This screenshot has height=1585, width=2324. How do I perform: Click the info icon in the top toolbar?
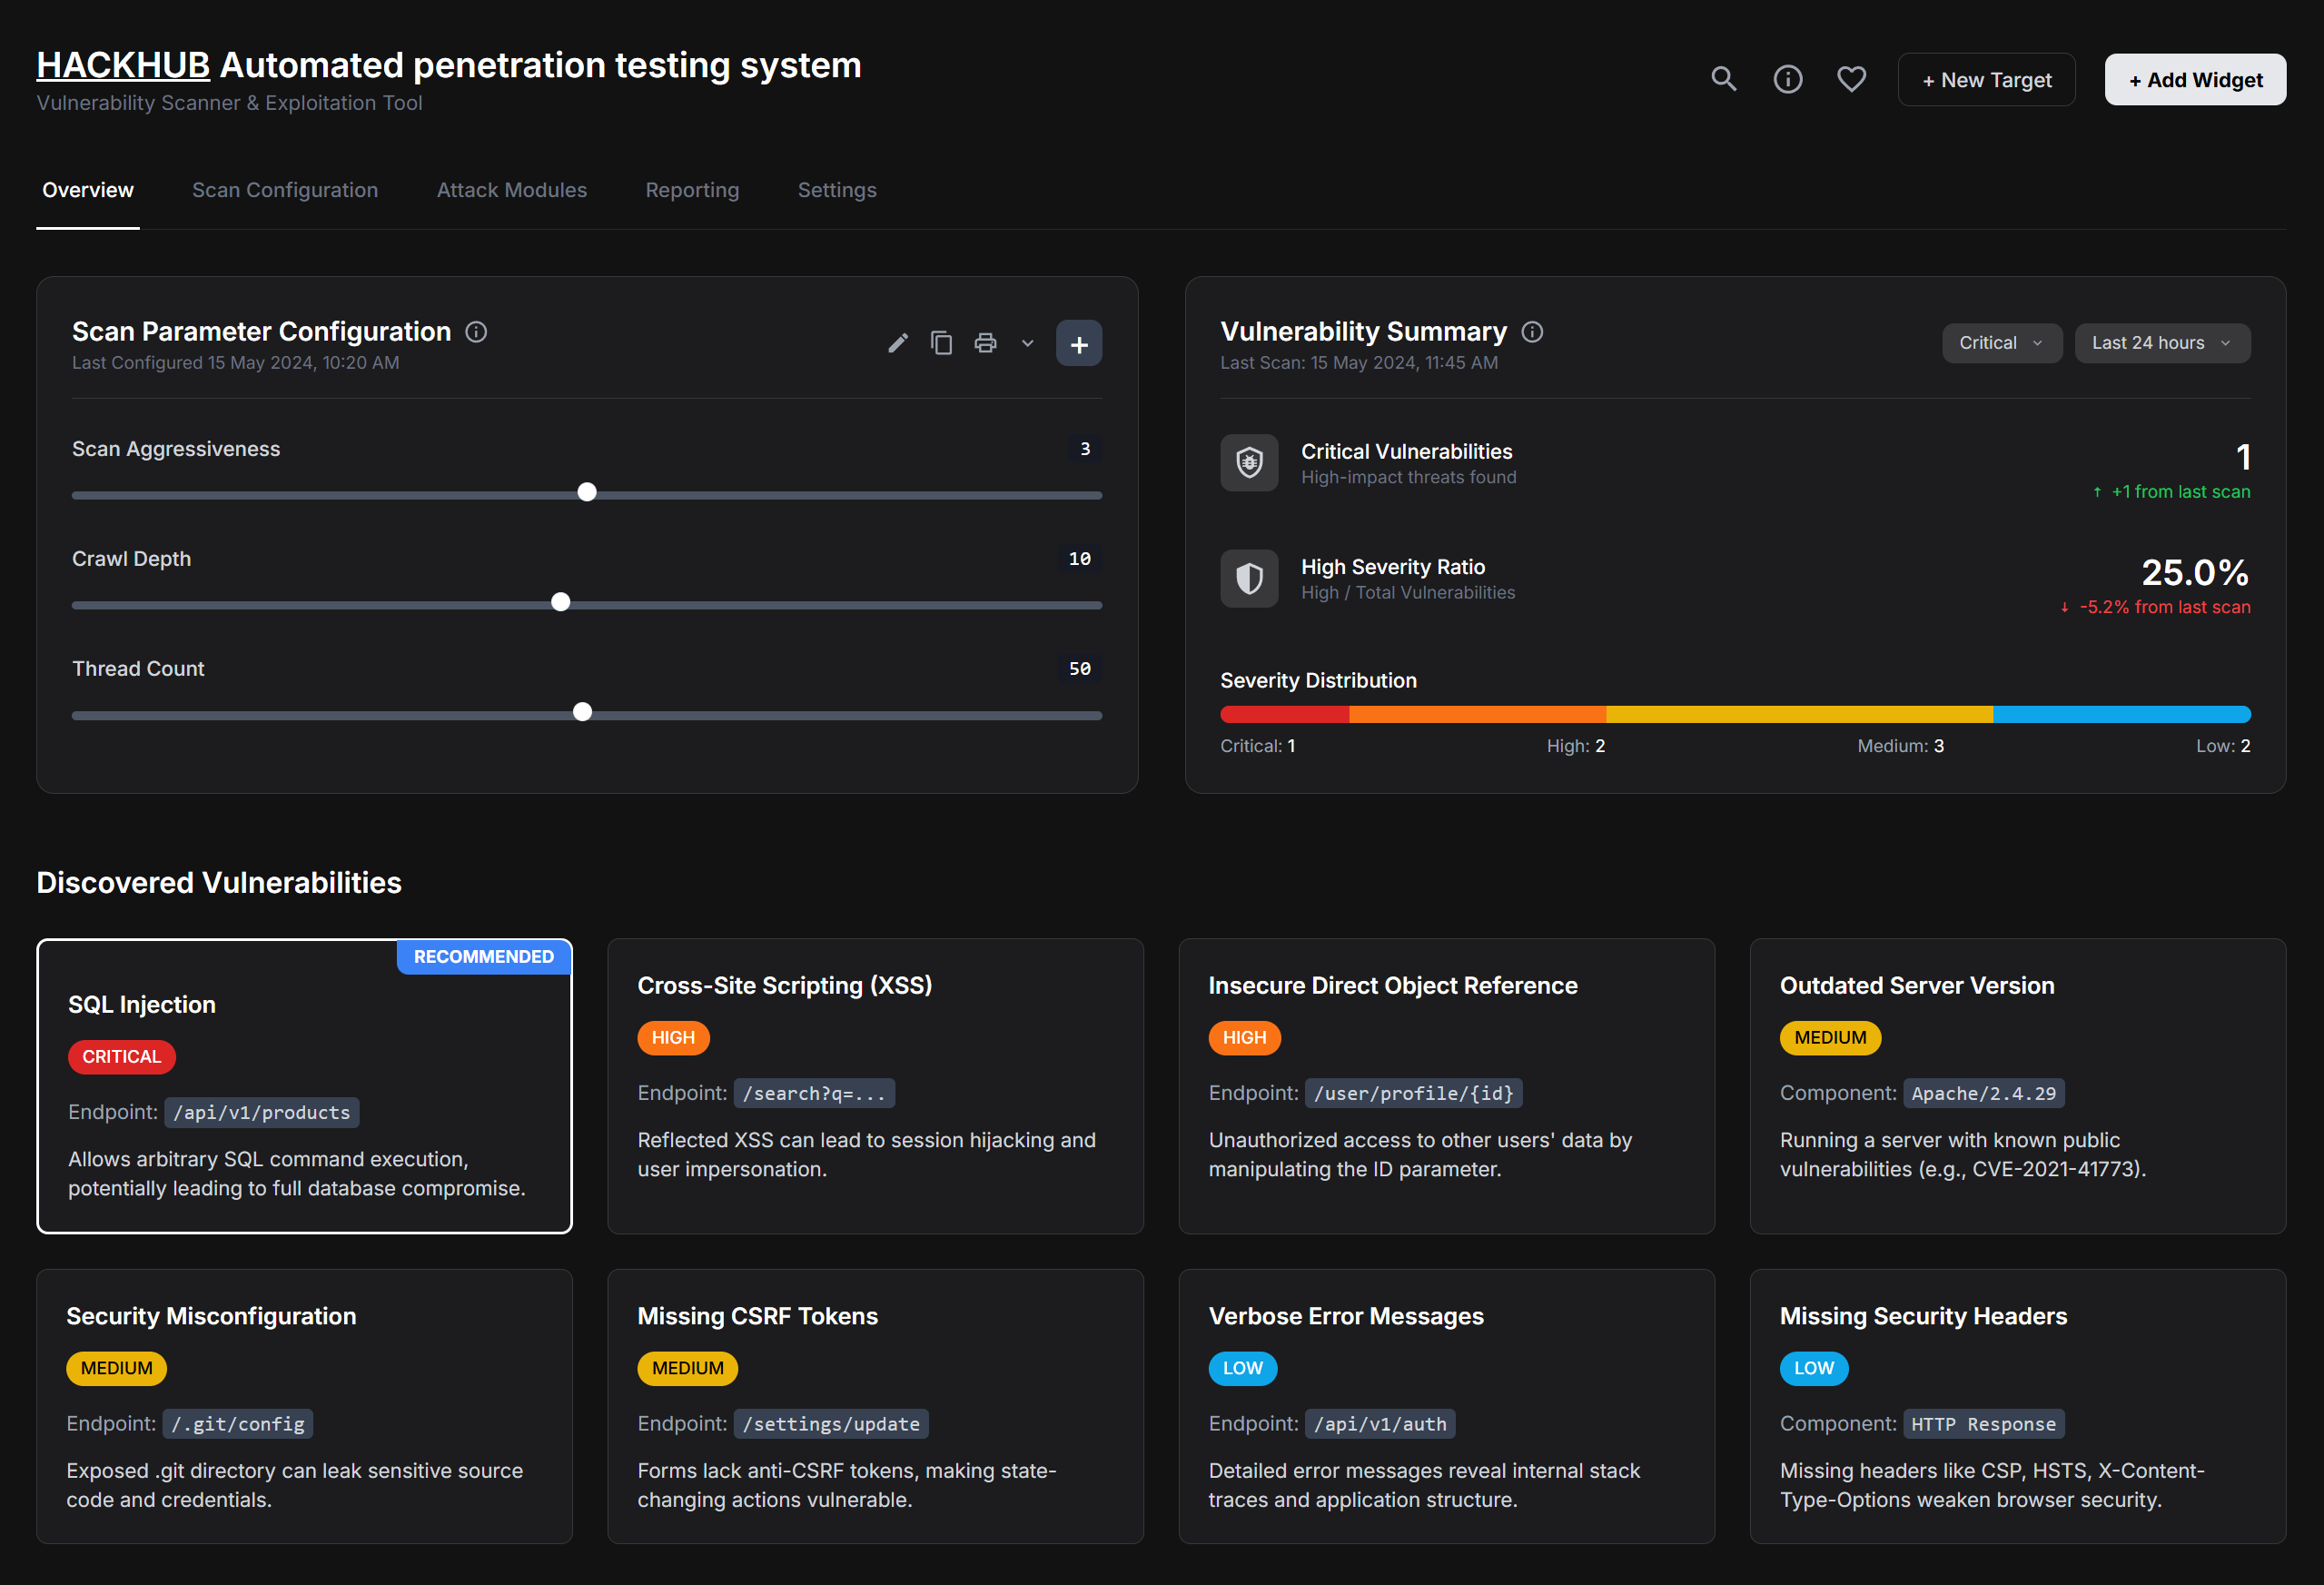tap(1788, 79)
